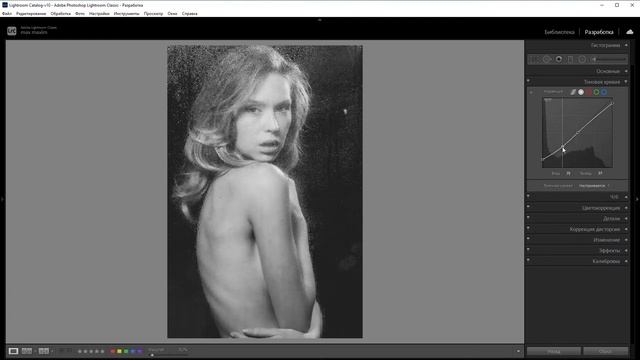Image resolution: width=640 pixels, height=360 pixels.
Task: Switch to Loupe view in toolbar
Action: (x=13, y=351)
